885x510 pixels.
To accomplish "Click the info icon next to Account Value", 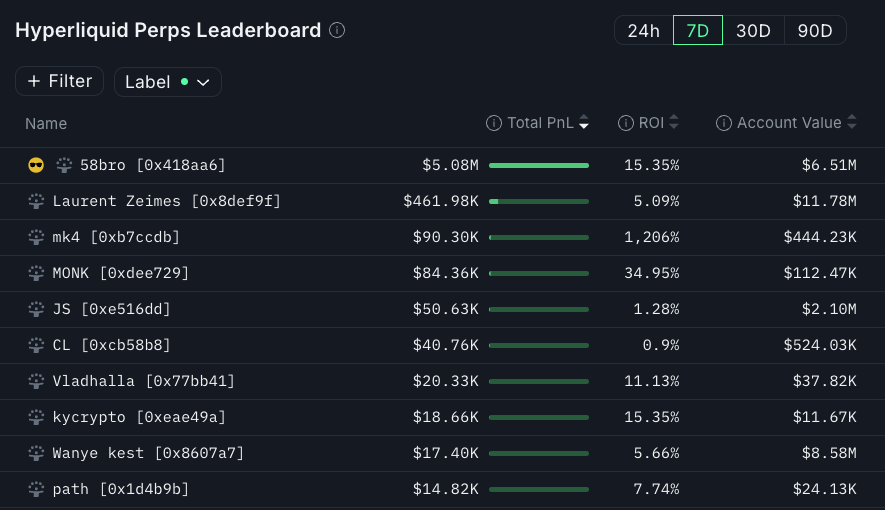I will click(724, 123).
